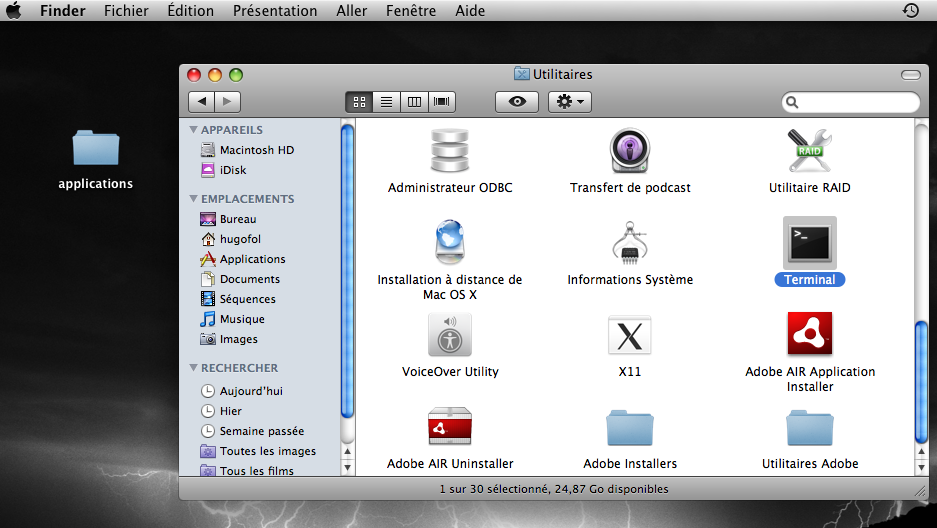
Task: Open the Édition menu
Action: click(x=191, y=11)
